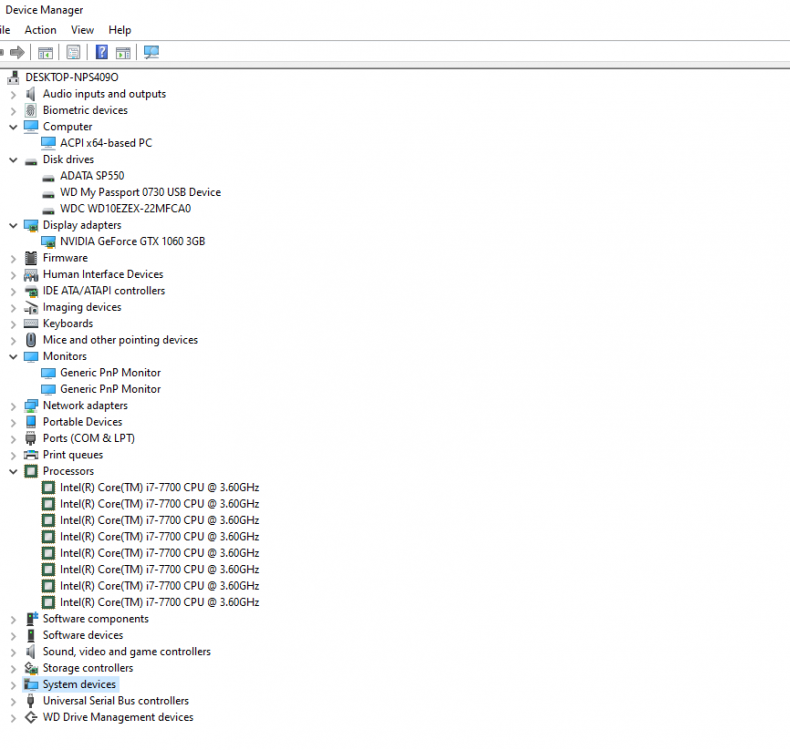
Task: Click the Print queues printer icon
Action: click(x=31, y=455)
